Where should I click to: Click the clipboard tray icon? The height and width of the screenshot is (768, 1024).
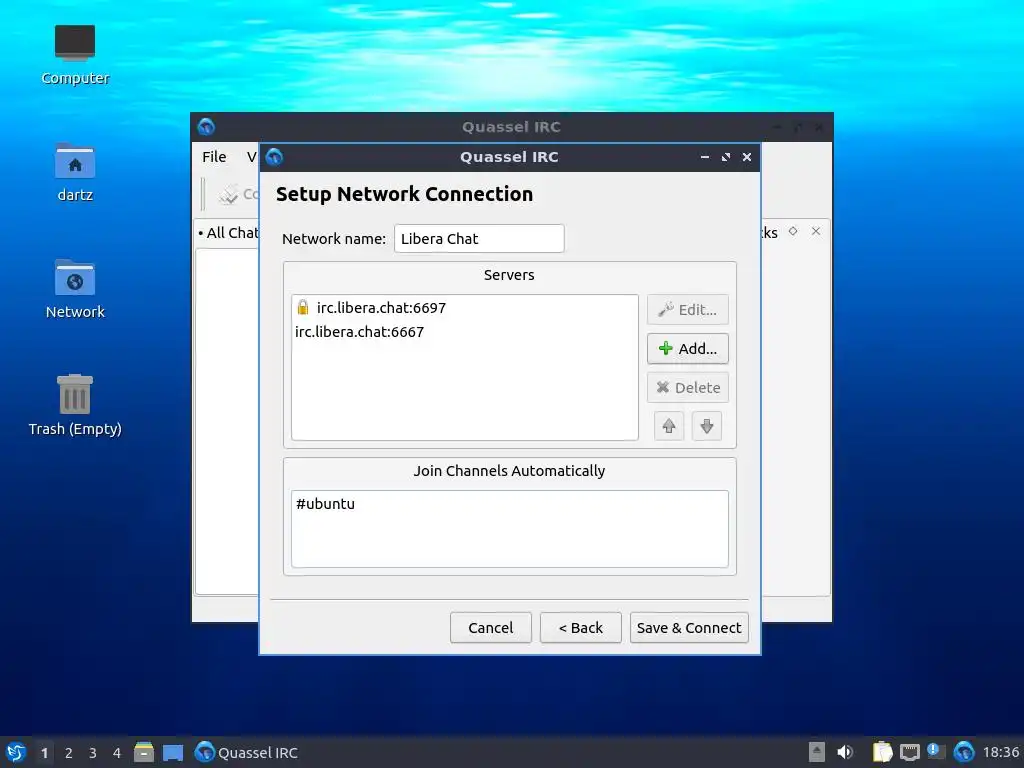tap(882, 752)
